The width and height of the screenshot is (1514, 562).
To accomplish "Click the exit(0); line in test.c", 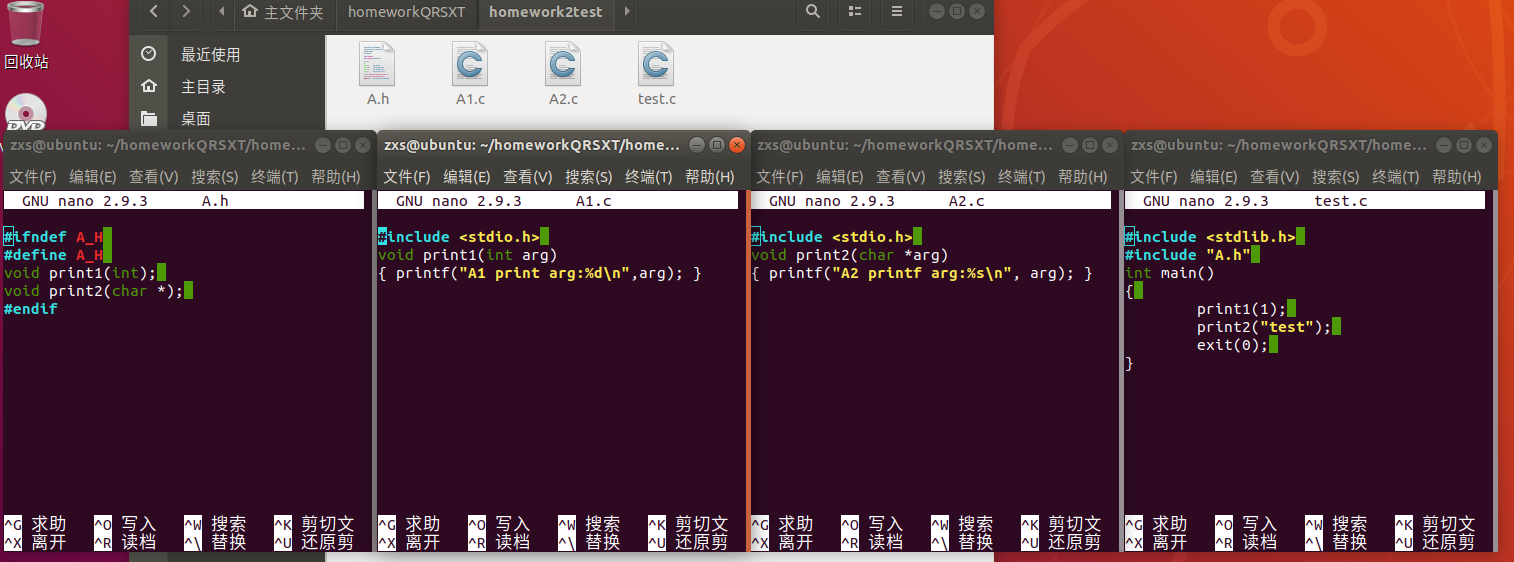I will point(1233,345).
